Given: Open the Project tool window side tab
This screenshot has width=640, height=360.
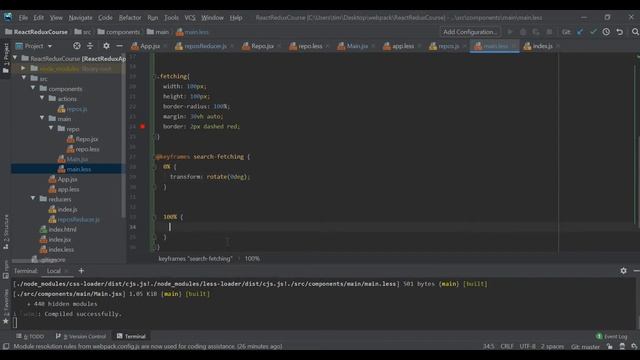Looking at the screenshot, I should (5, 58).
